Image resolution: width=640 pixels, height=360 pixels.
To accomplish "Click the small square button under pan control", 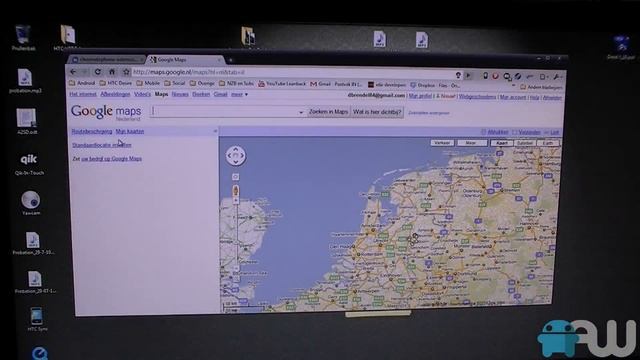I will (236, 177).
